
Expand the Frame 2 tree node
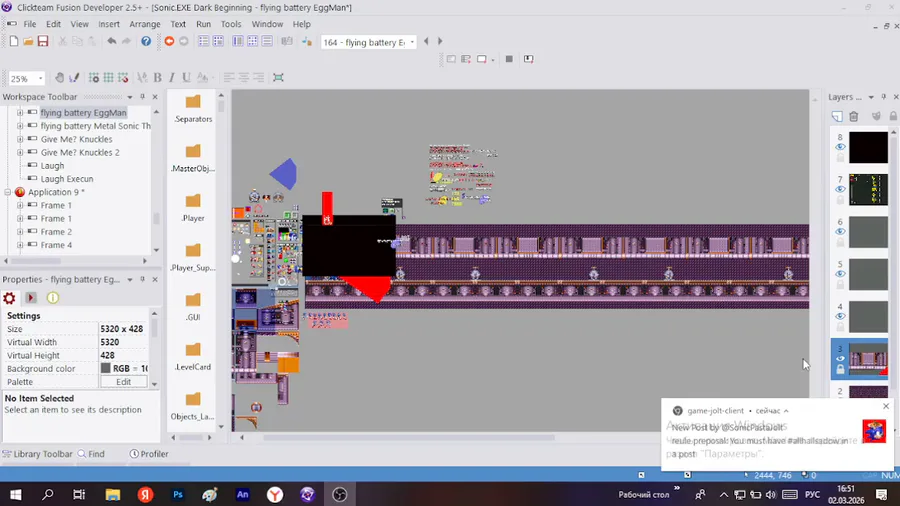[20, 232]
